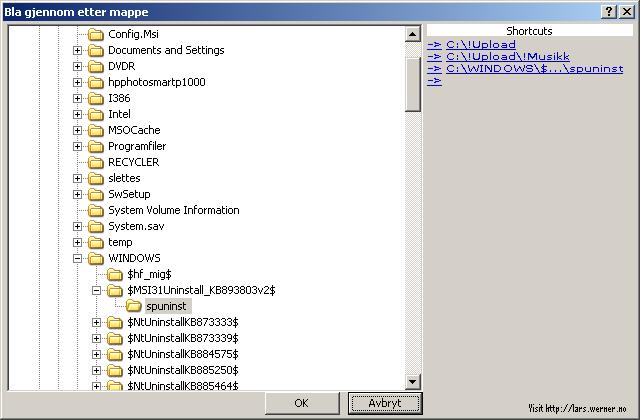The height and width of the screenshot is (420, 640).
Task: Expand the $NtUninstallKB884575$ node
Action: (96, 354)
